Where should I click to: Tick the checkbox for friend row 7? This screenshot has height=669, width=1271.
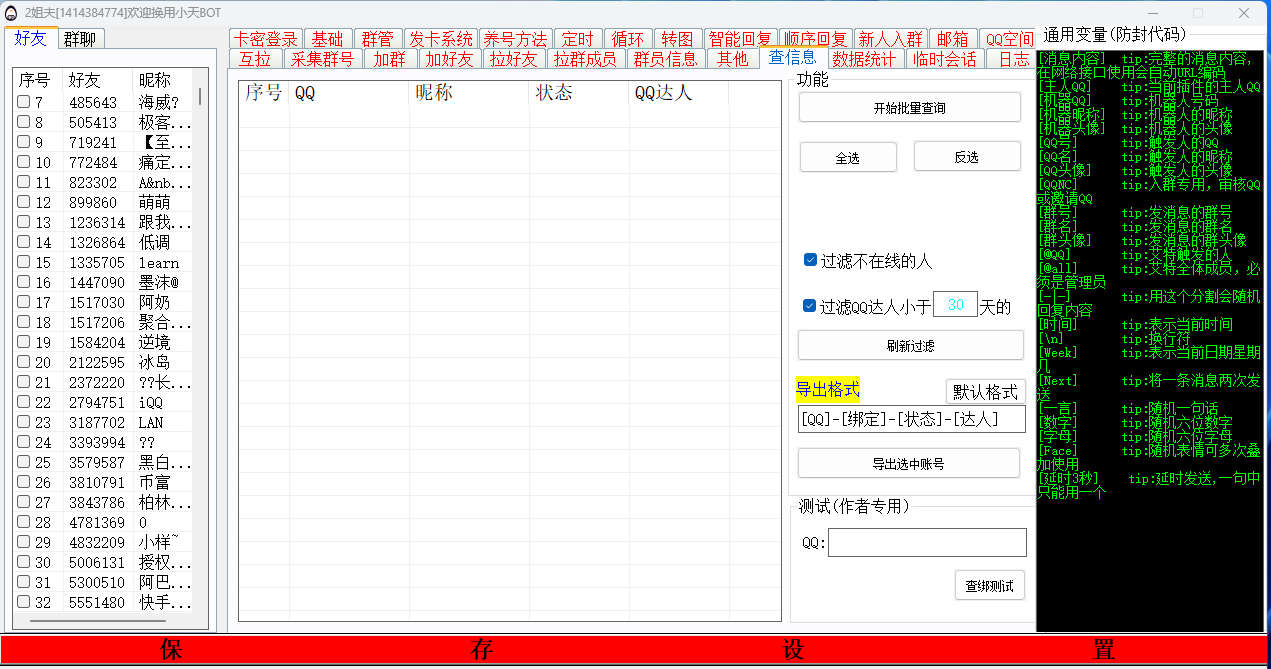(23, 102)
